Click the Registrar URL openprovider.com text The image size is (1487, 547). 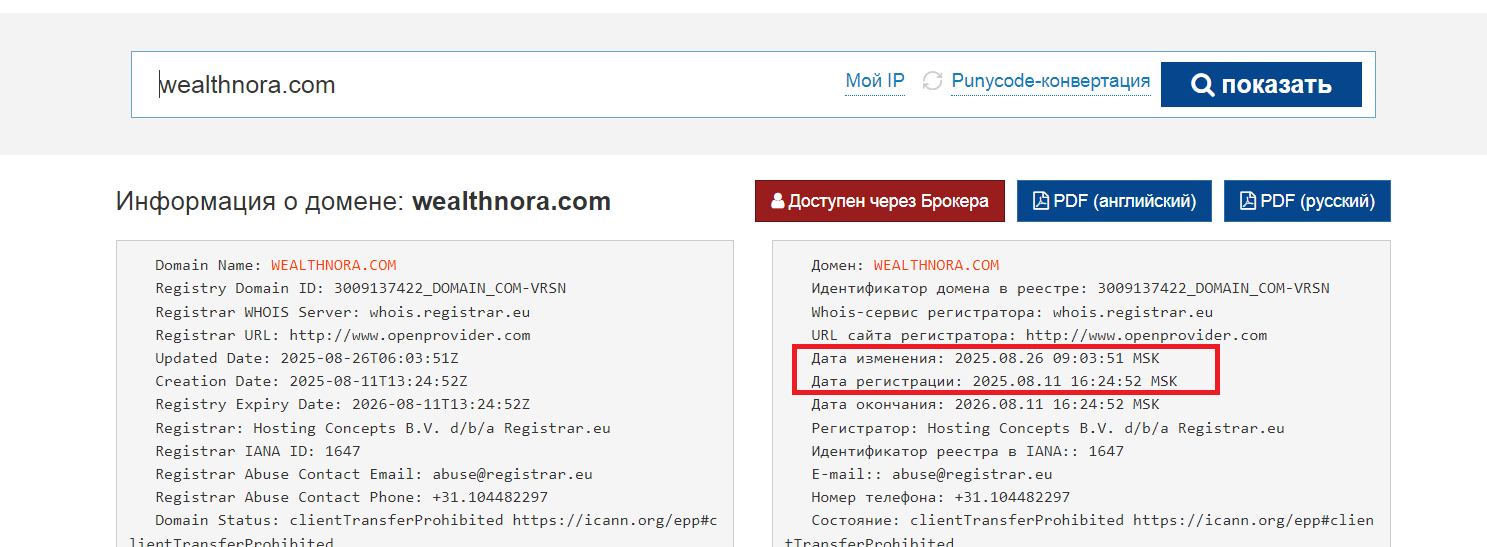point(410,335)
